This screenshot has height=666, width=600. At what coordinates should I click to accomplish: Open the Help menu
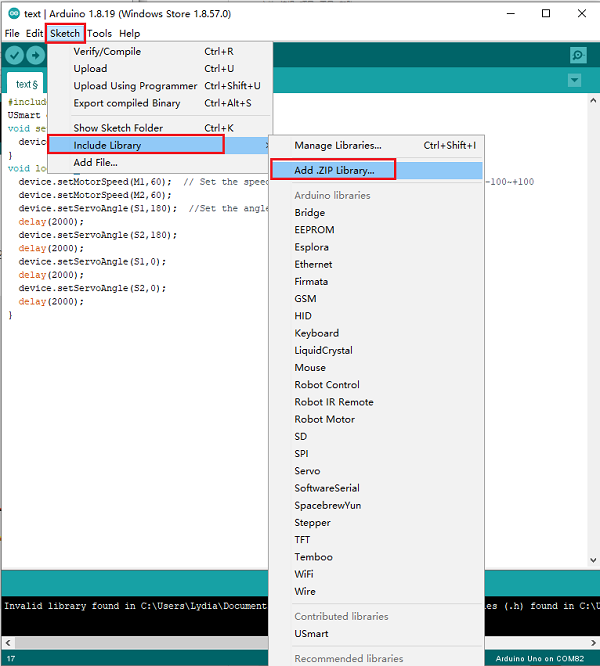point(130,33)
